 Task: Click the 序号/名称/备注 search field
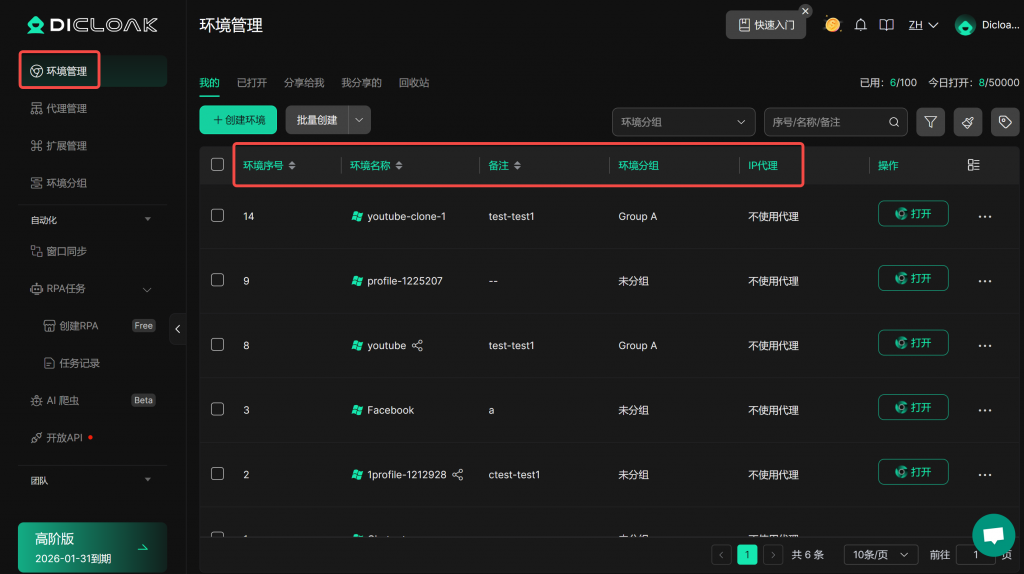click(825, 122)
